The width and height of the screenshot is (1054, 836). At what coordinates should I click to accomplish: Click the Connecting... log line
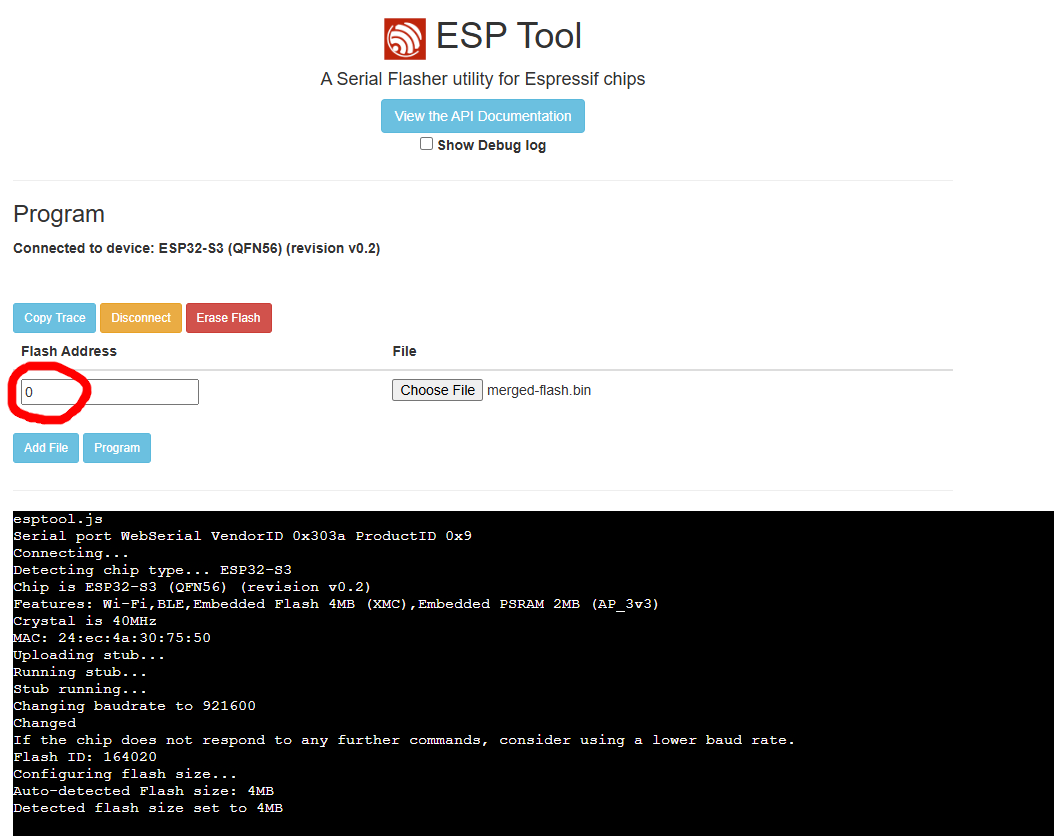[71, 553]
